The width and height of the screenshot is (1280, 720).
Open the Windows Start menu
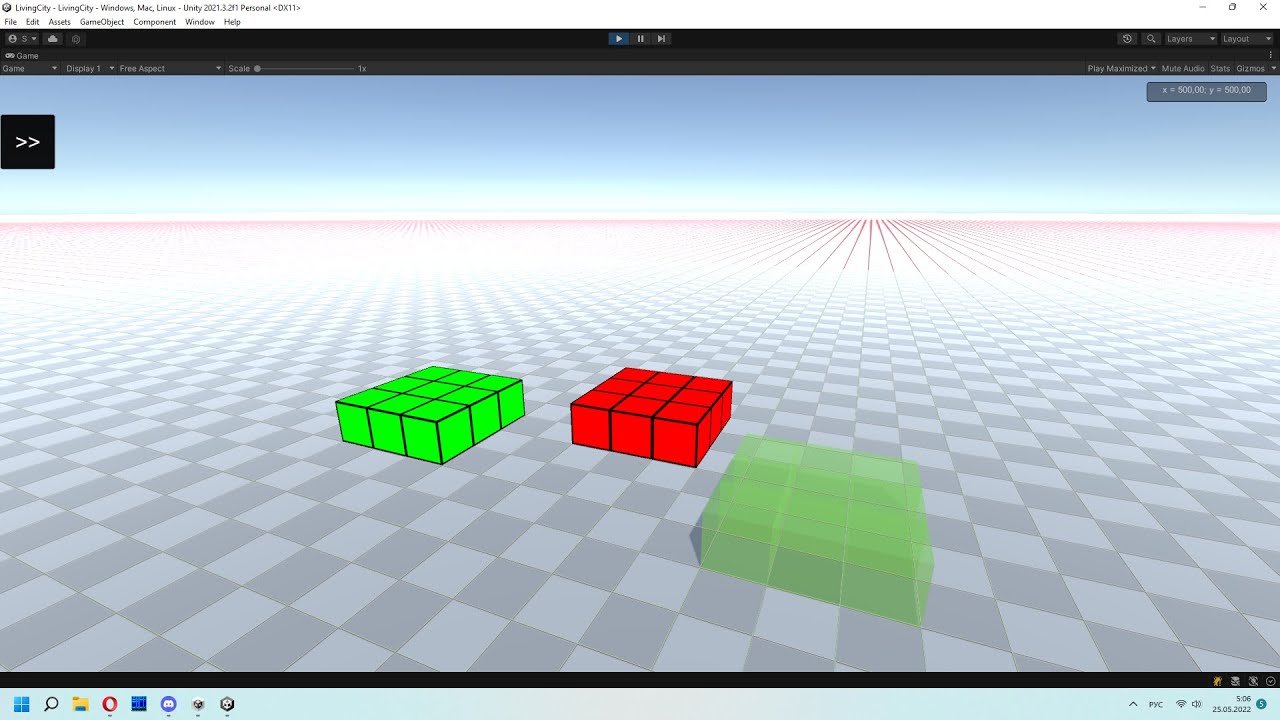click(x=21, y=704)
